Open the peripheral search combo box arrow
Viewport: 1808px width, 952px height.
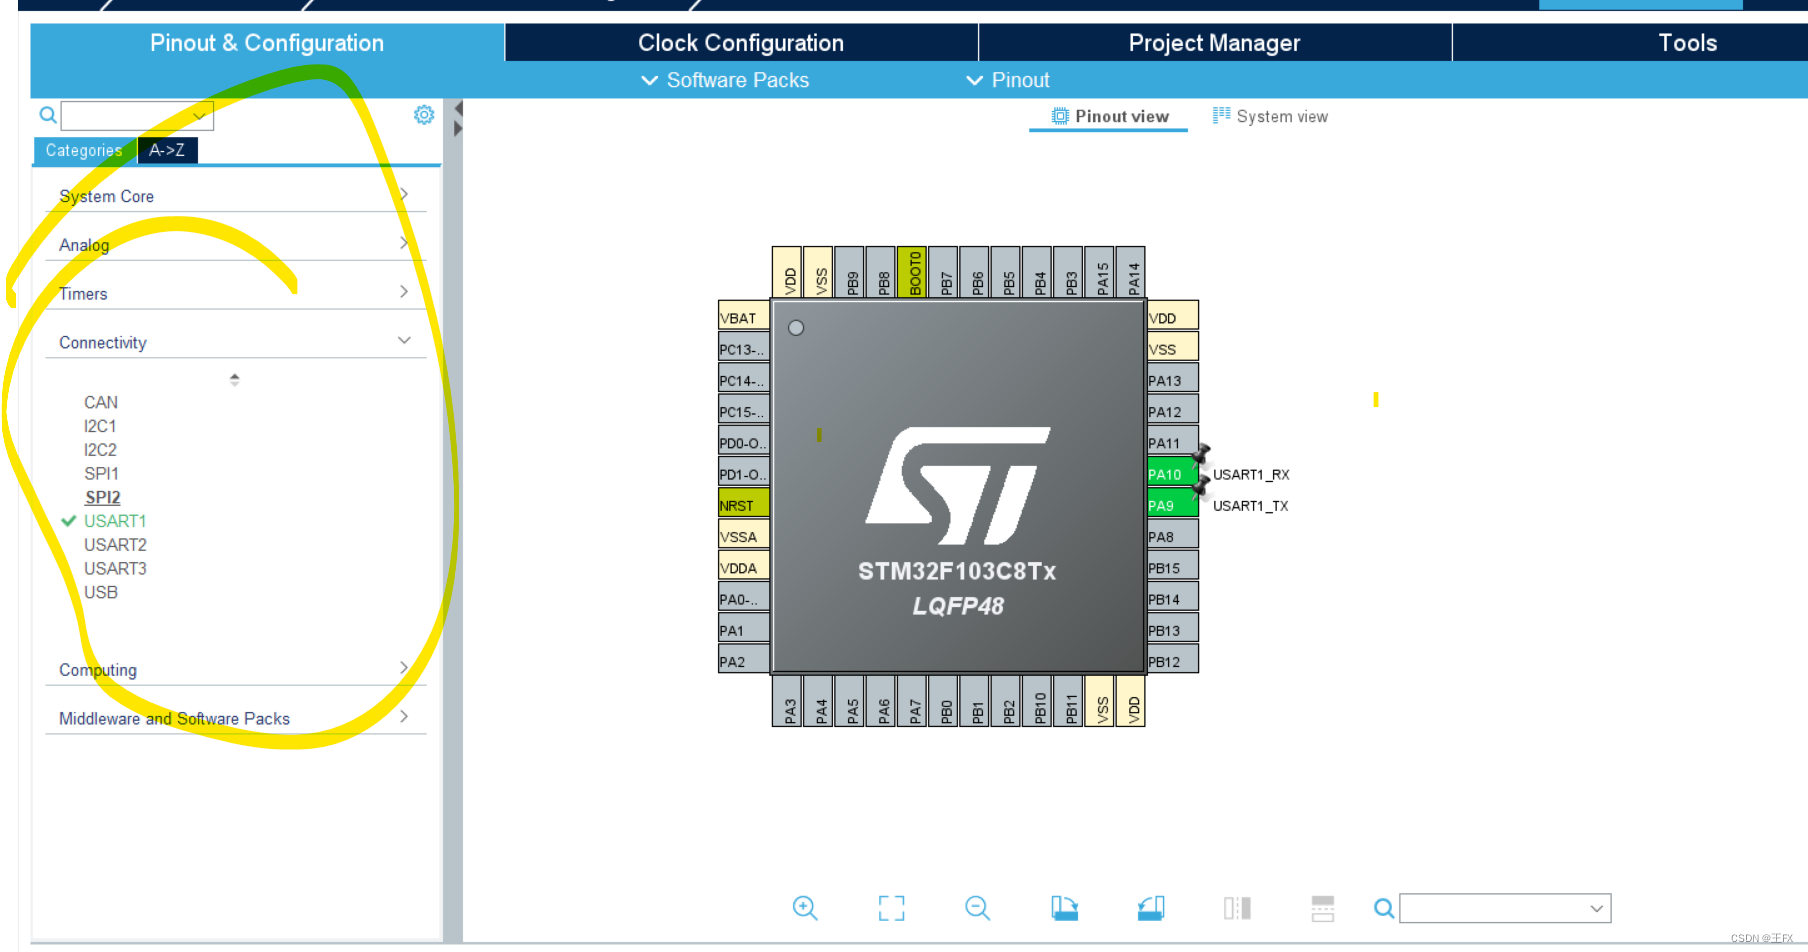point(199,116)
